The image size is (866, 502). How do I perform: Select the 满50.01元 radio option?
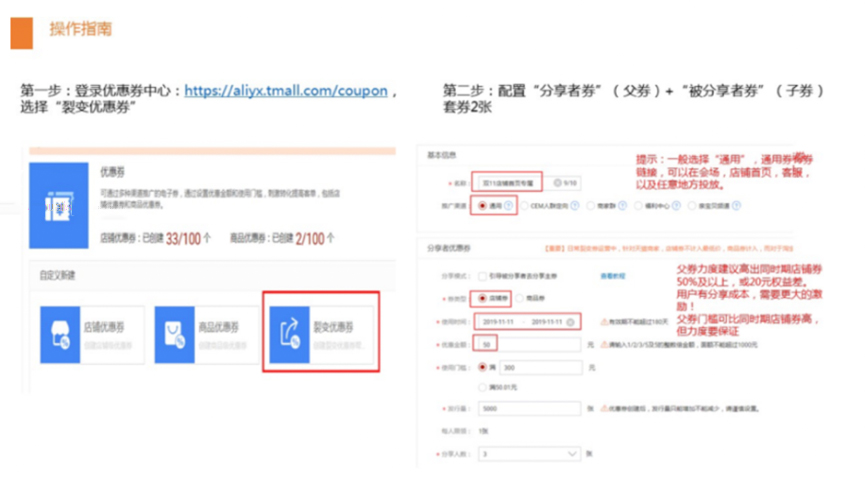(482, 387)
